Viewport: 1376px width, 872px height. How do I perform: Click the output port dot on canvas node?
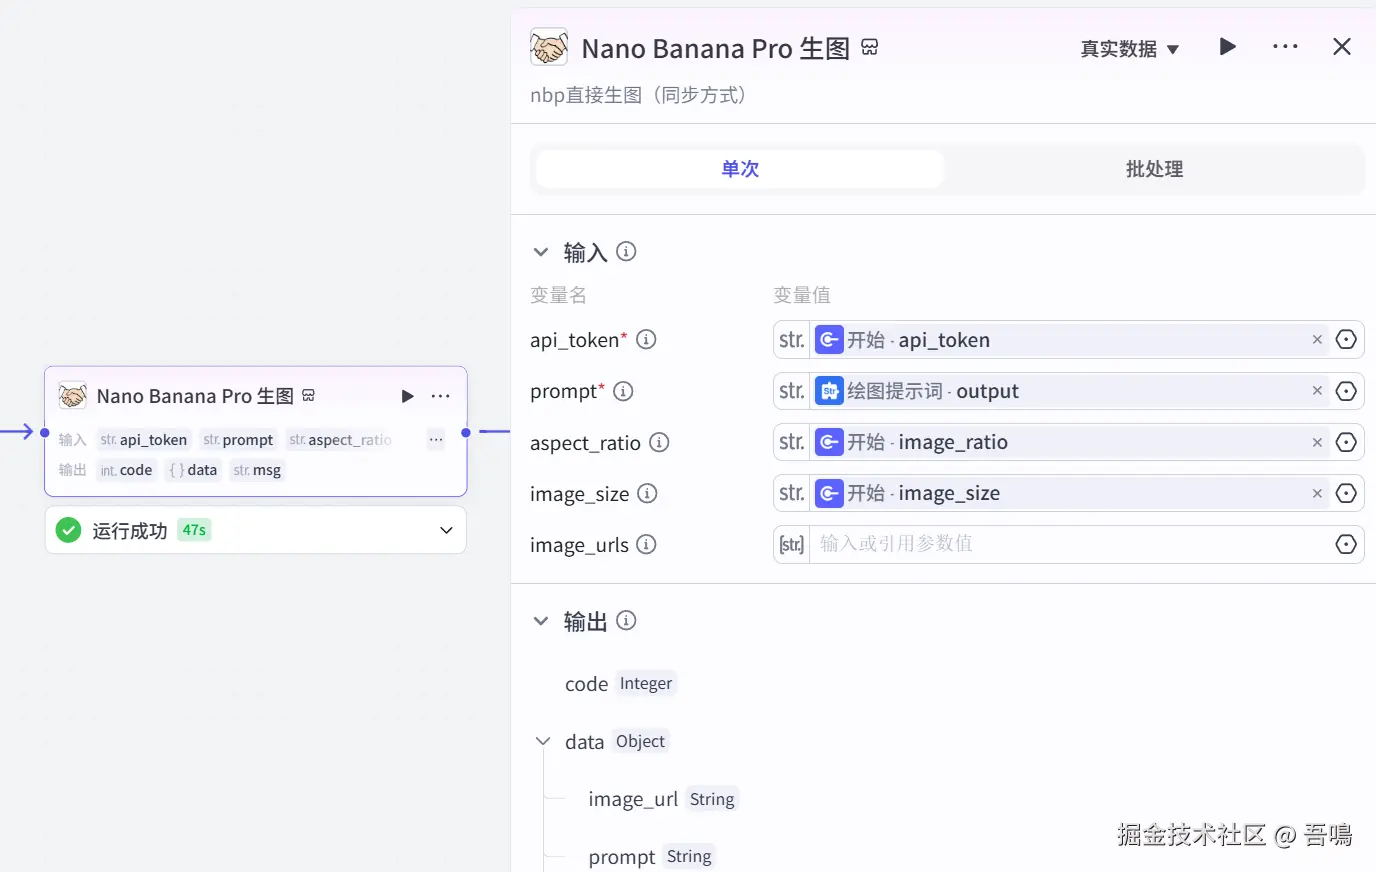[466, 433]
